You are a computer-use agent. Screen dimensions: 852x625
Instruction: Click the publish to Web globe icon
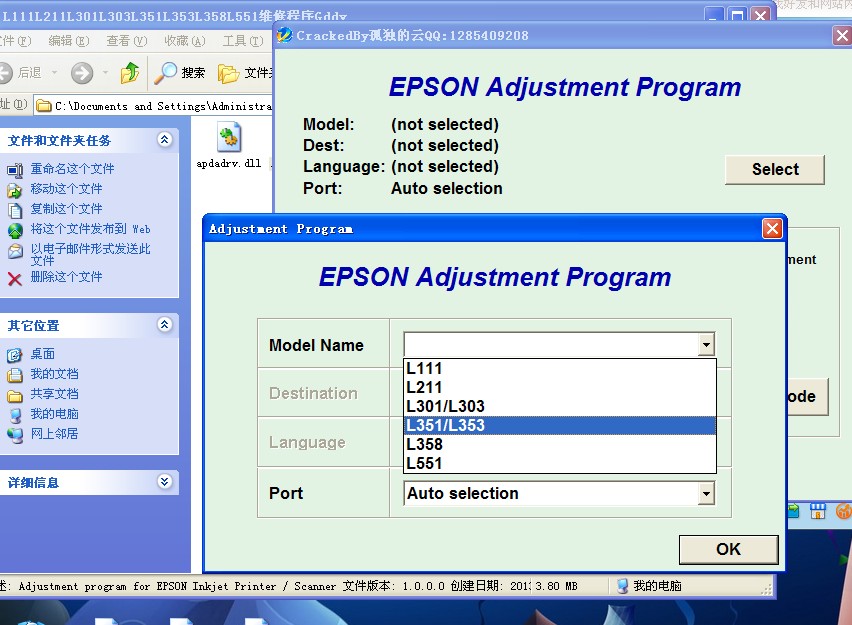15,230
